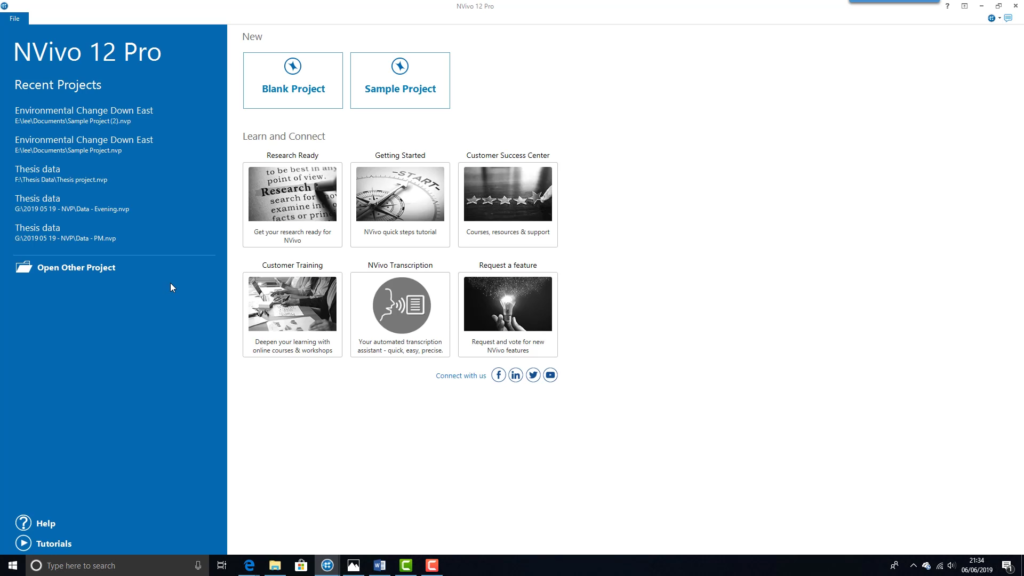This screenshot has height=576, width=1024.
Task: Open the File tab
Action: tap(14, 18)
